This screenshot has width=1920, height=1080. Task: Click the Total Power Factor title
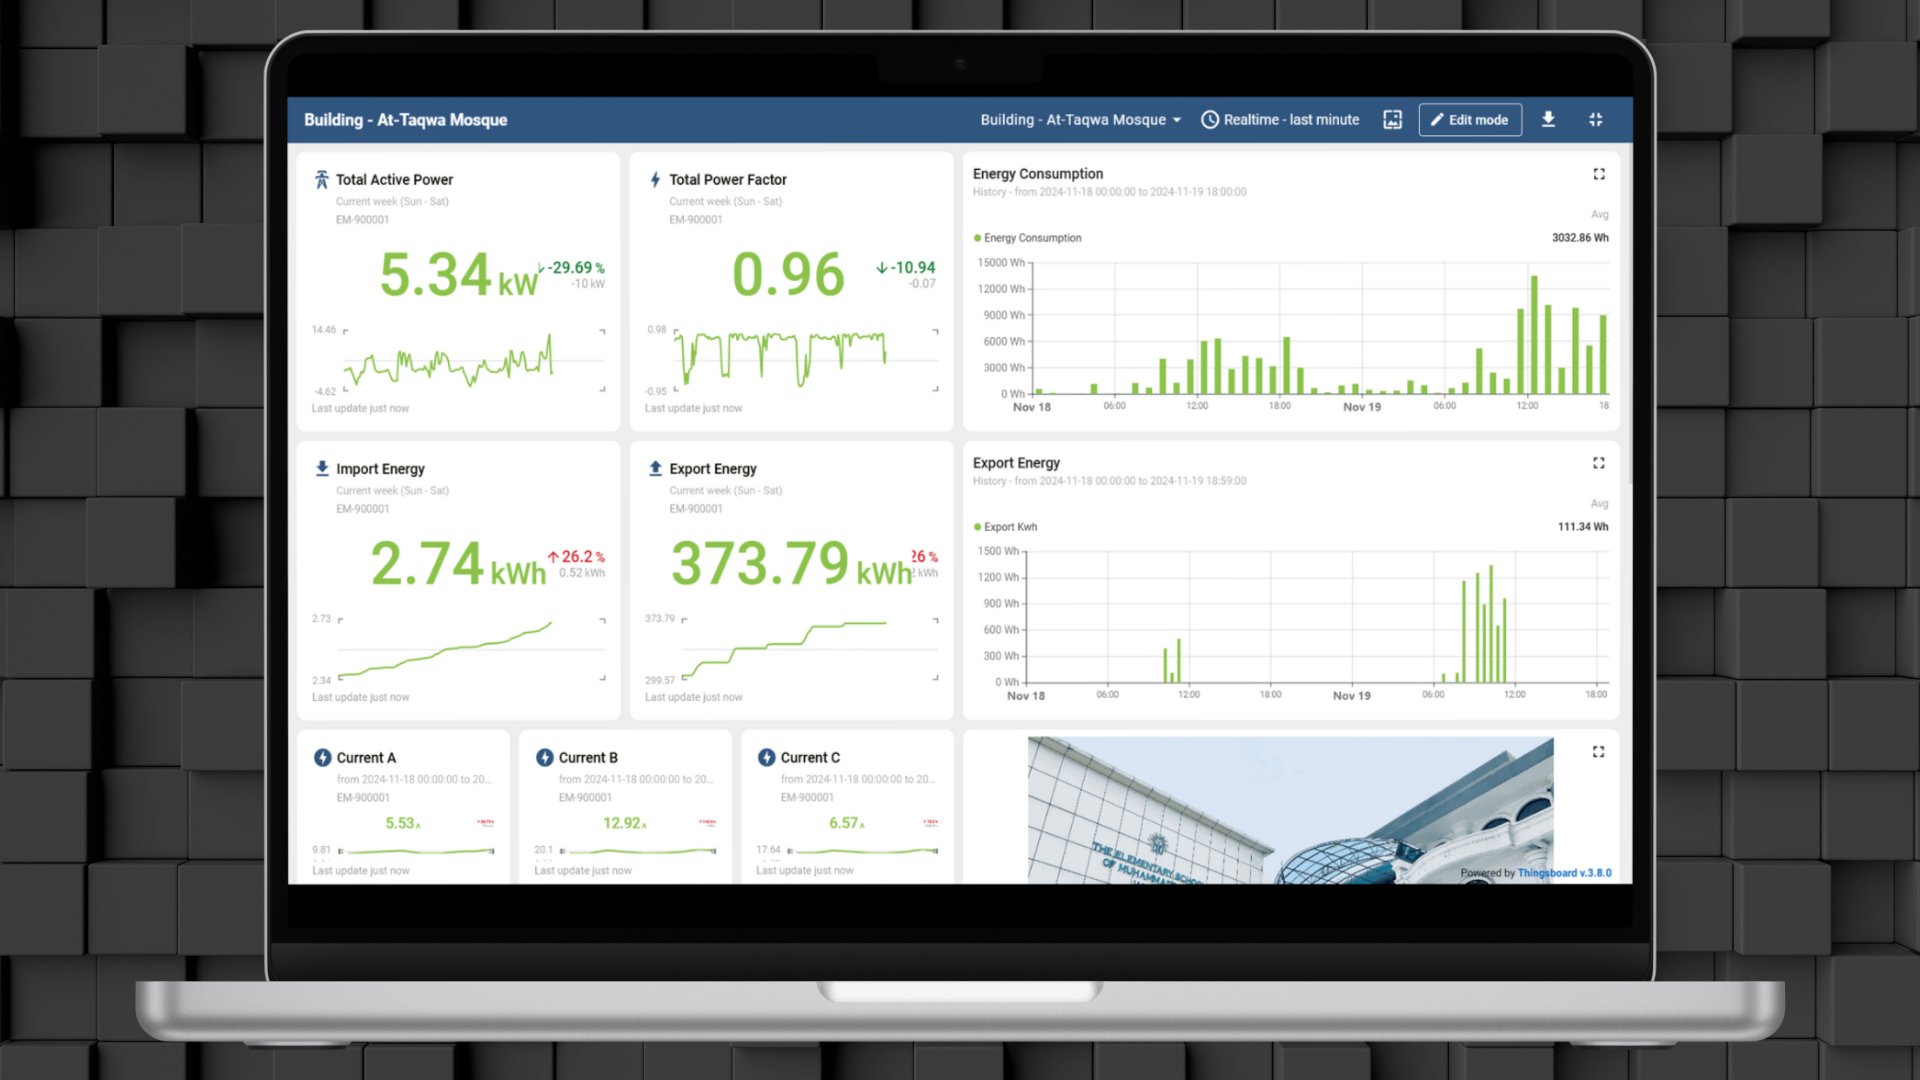click(728, 180)
